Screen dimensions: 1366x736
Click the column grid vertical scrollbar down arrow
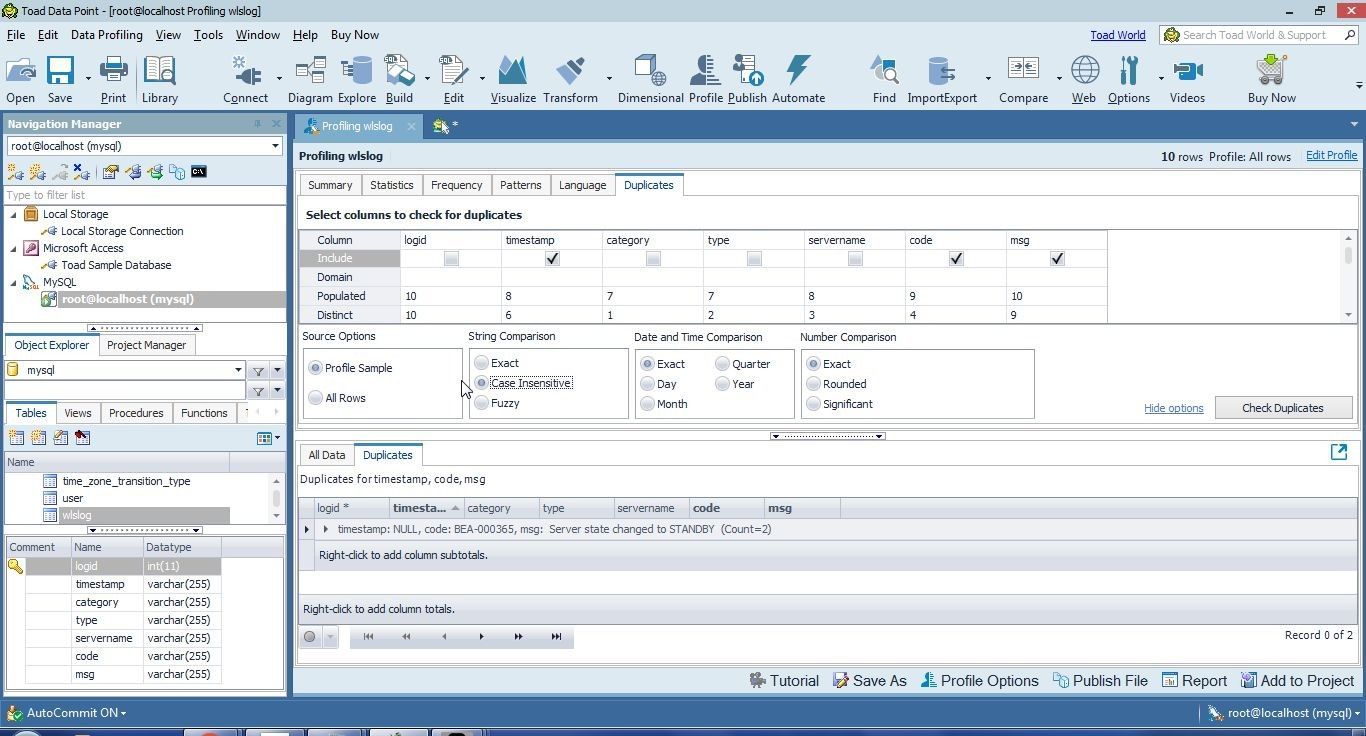(1348, 315)
